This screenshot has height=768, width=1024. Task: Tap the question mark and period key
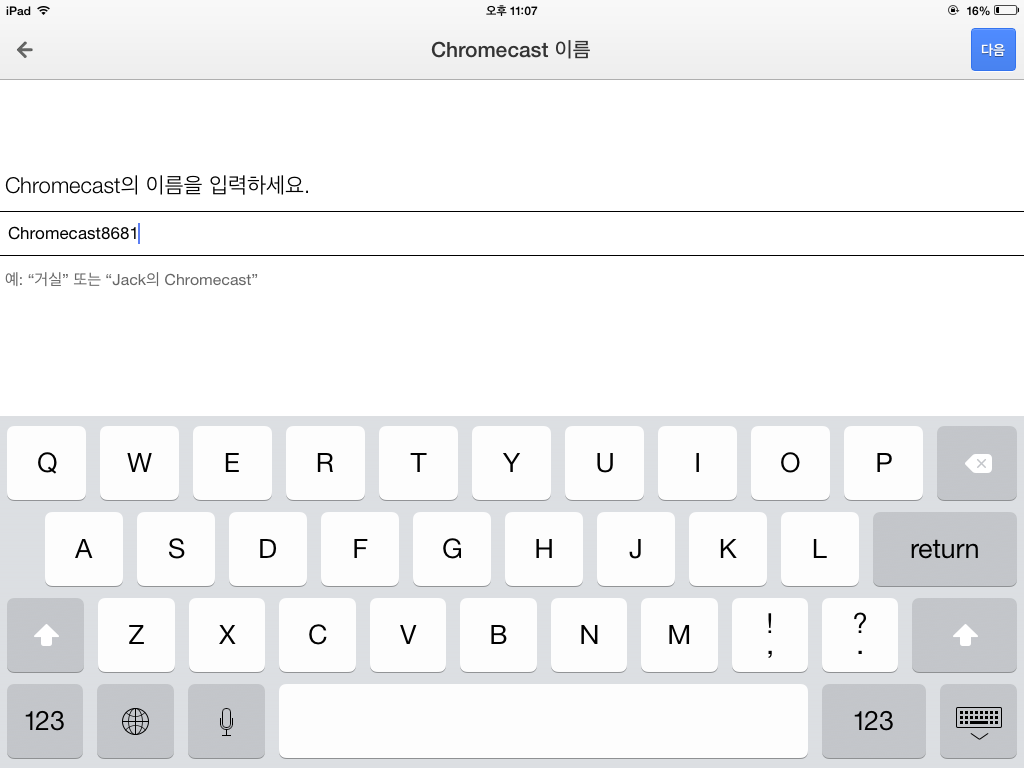coord(860,635)
